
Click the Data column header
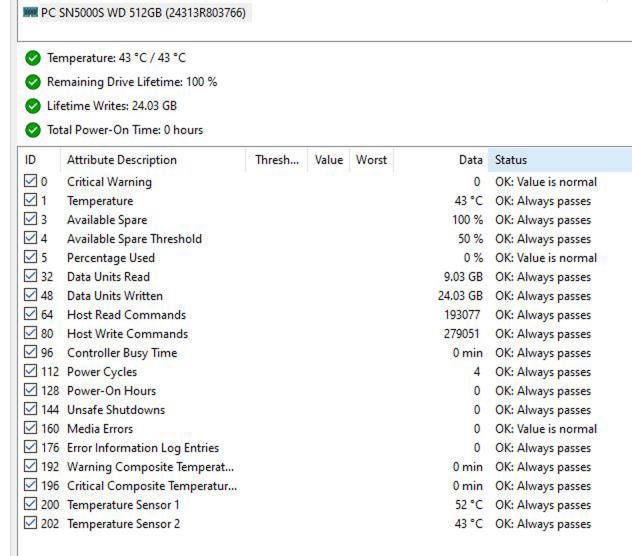tap(441, 160)
